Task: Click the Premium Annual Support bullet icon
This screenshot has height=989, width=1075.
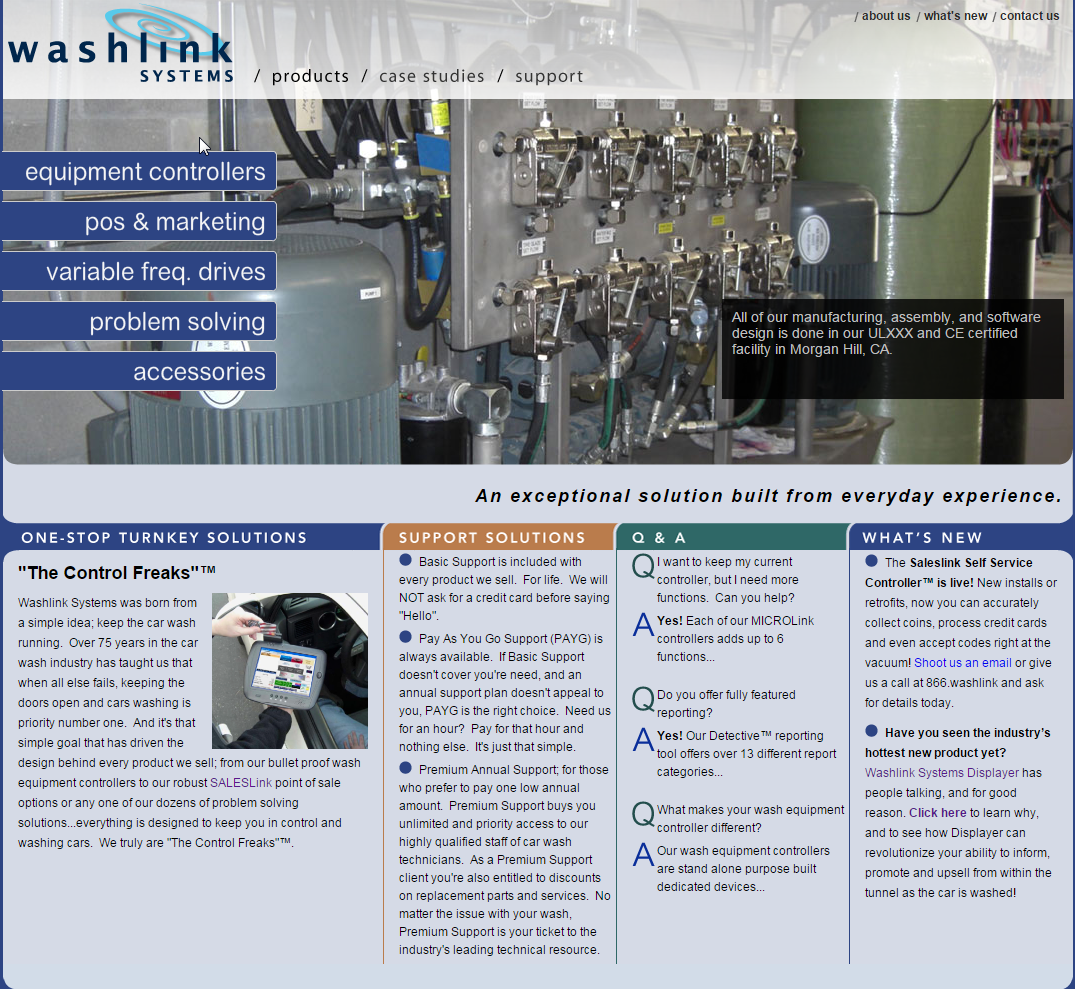Action: pos(405,768)
